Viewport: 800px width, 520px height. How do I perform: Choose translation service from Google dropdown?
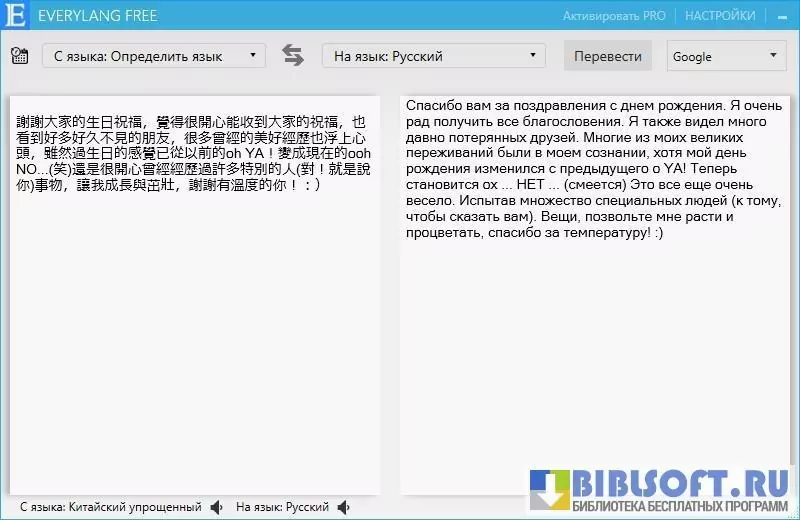(x=726, y=56)
